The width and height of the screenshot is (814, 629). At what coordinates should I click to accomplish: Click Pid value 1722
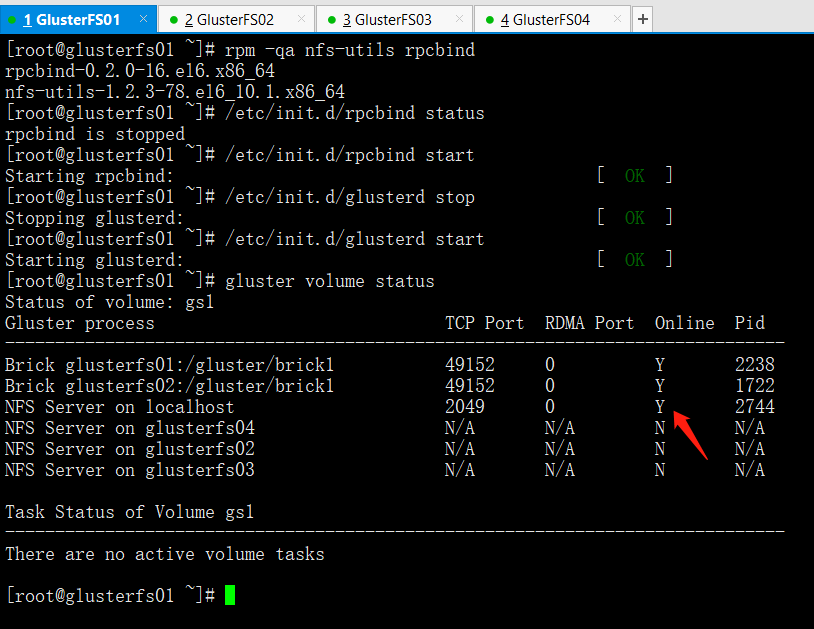point(755,386)
